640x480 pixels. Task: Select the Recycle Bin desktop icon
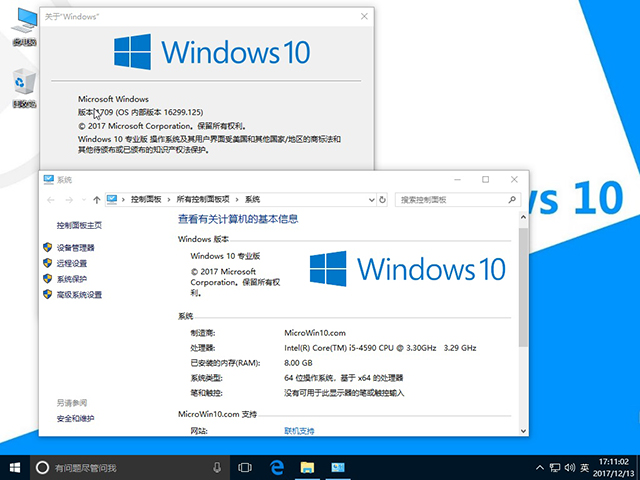[x=24, y=88]
